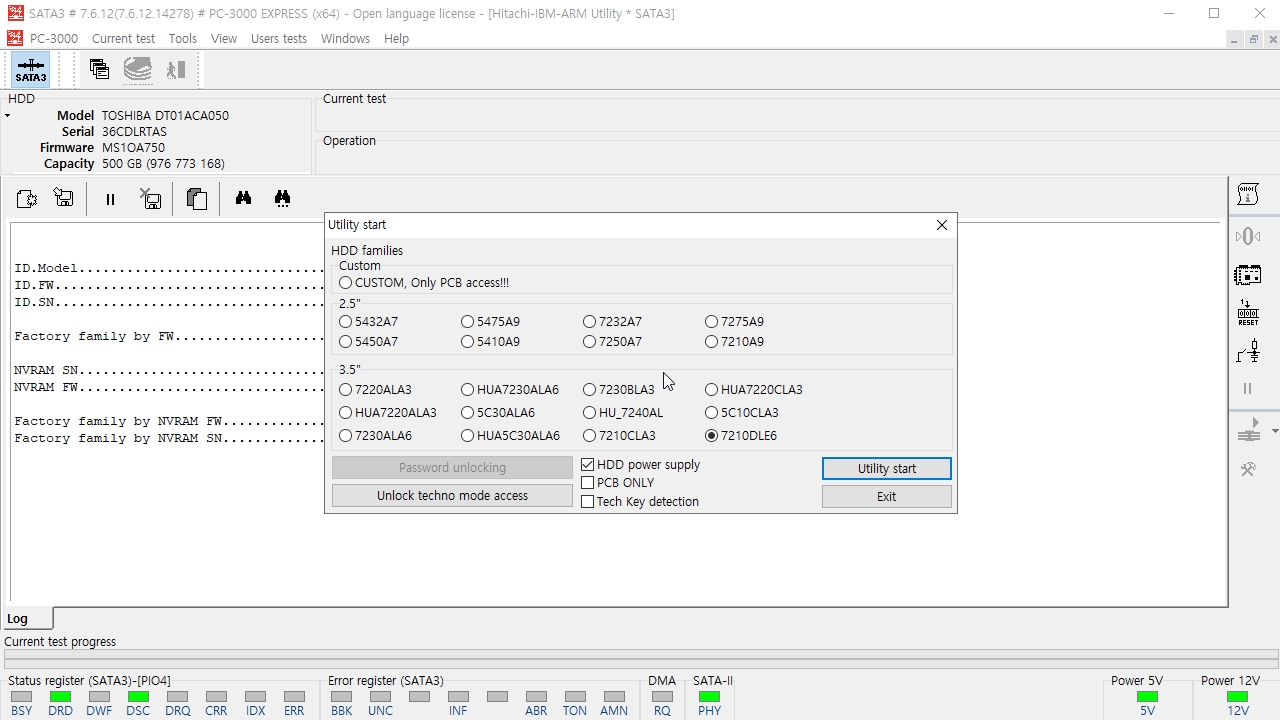Click the floppy icon with X mark

151,198
